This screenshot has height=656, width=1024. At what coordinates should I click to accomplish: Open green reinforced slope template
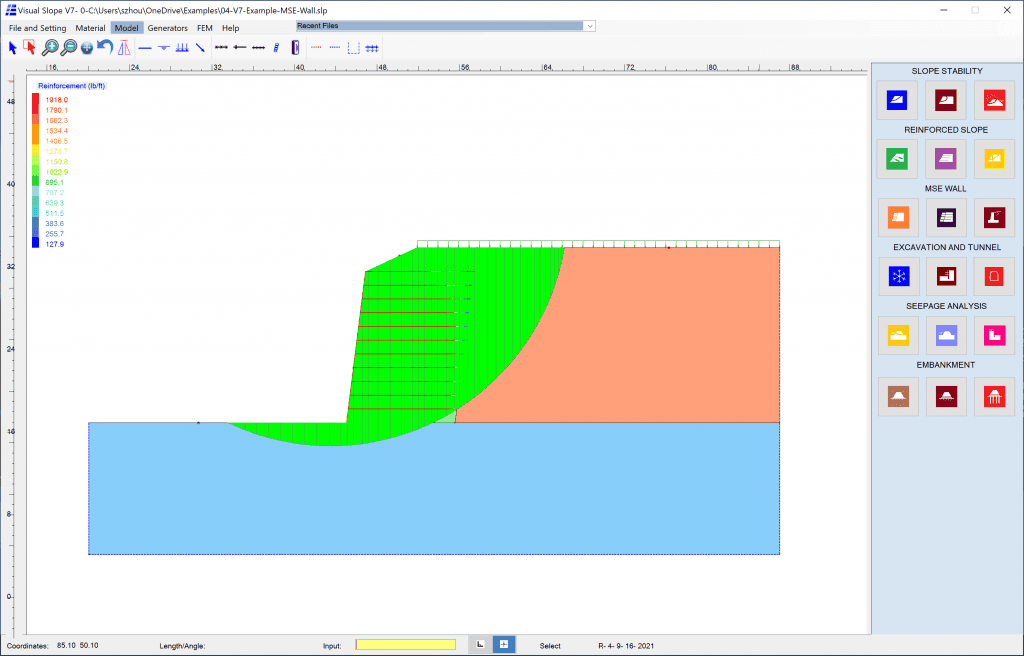[897, 159]
